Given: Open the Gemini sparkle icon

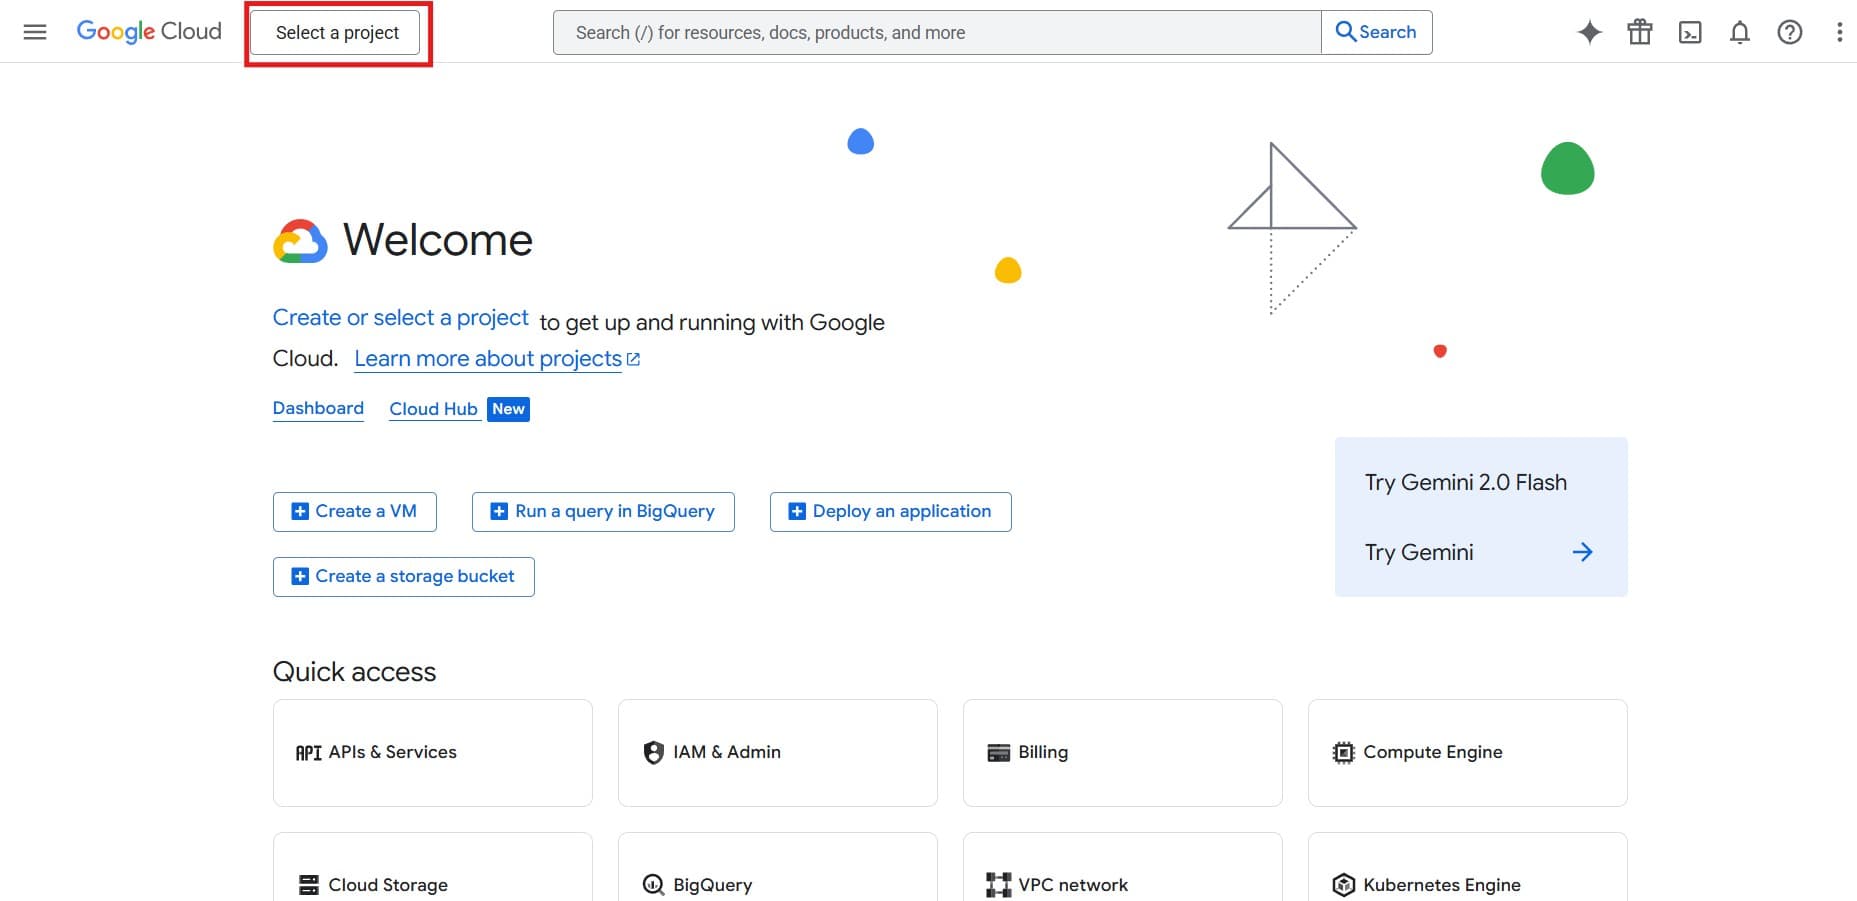Looking at the screenshot, I should 1589,32.
